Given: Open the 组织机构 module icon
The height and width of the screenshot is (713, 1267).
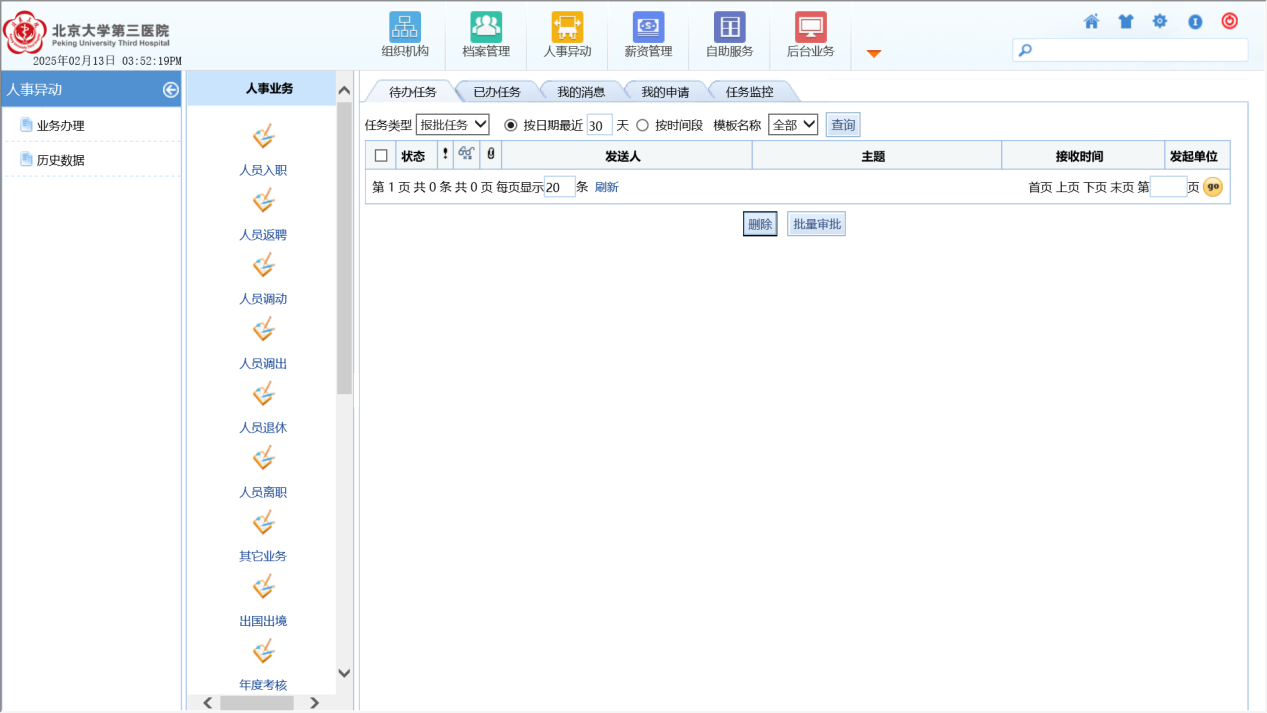Looking at the screenshot, I should [x=405, y=28].
